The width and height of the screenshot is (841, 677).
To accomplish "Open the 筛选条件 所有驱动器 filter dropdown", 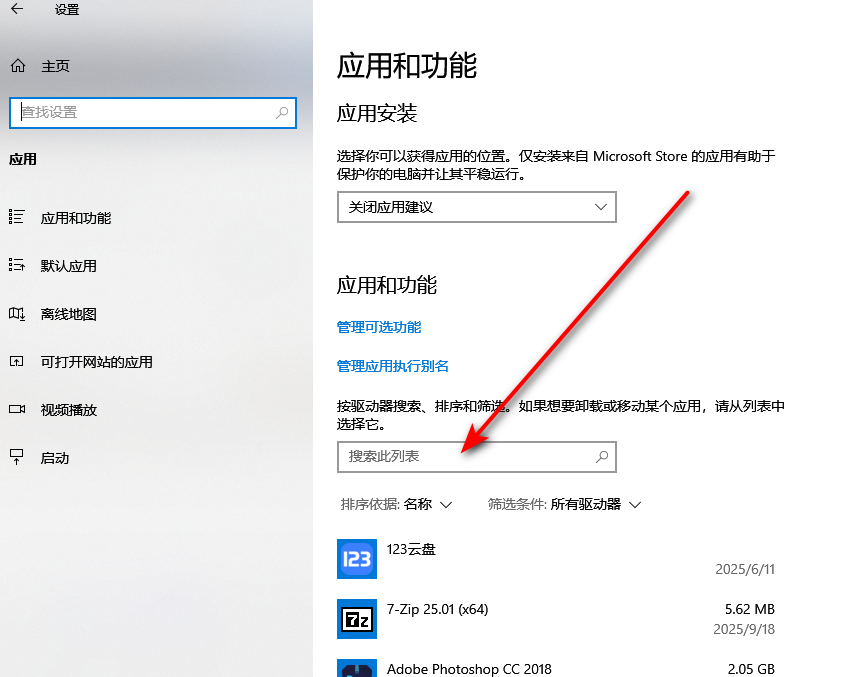I will pos(564,505).
